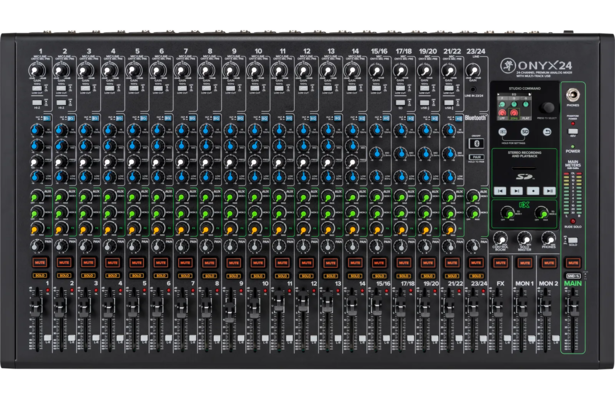Click channel 7's orange FX send knob
This screenshot has width=615, height=400.
182,229
